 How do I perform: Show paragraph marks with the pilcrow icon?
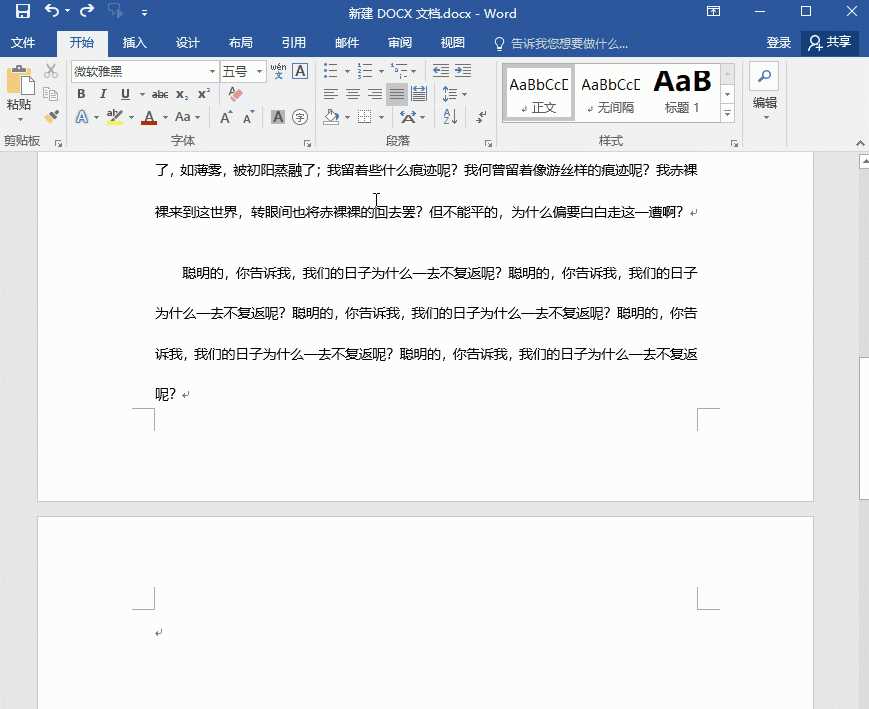pyautogui.click(x=482, y=117)
